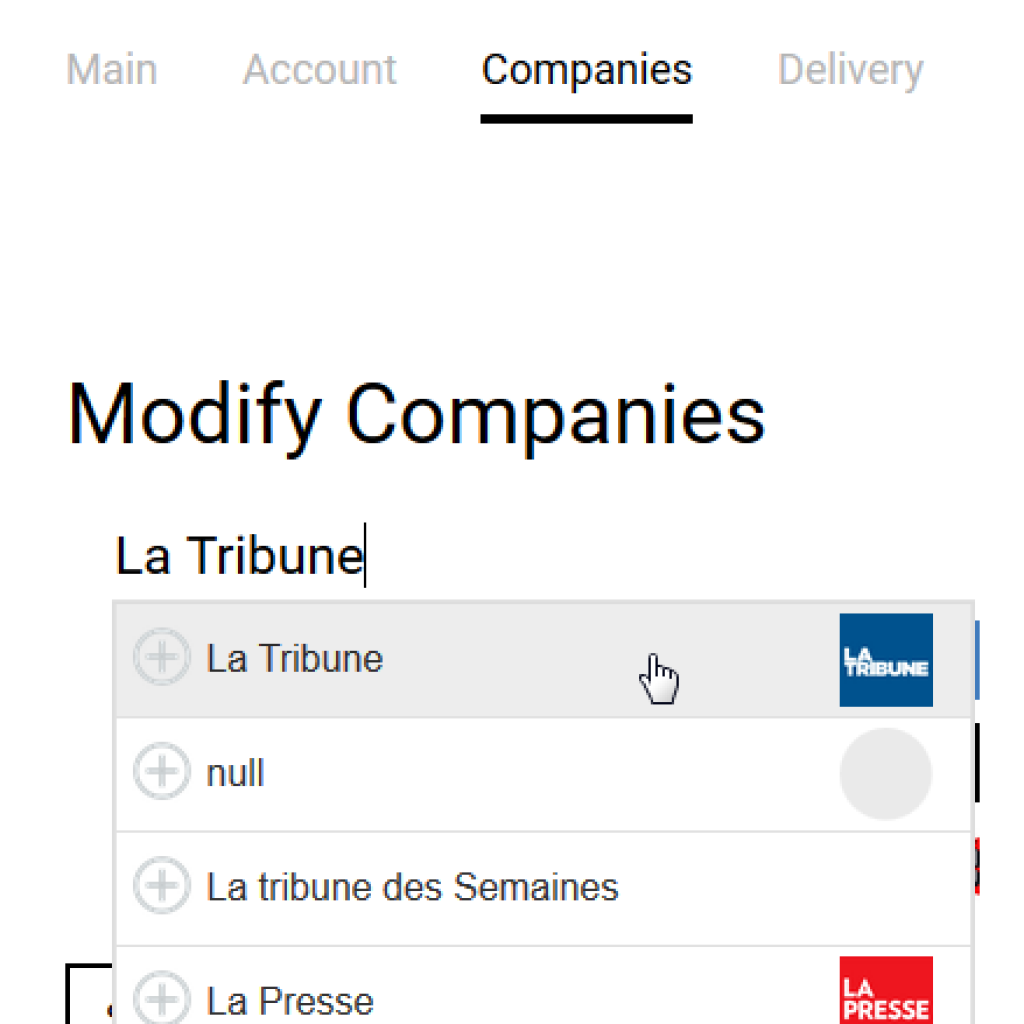Screen dimensions: 1024x1024
Task: Select the Companies tab
Action: tap(586, 70)
